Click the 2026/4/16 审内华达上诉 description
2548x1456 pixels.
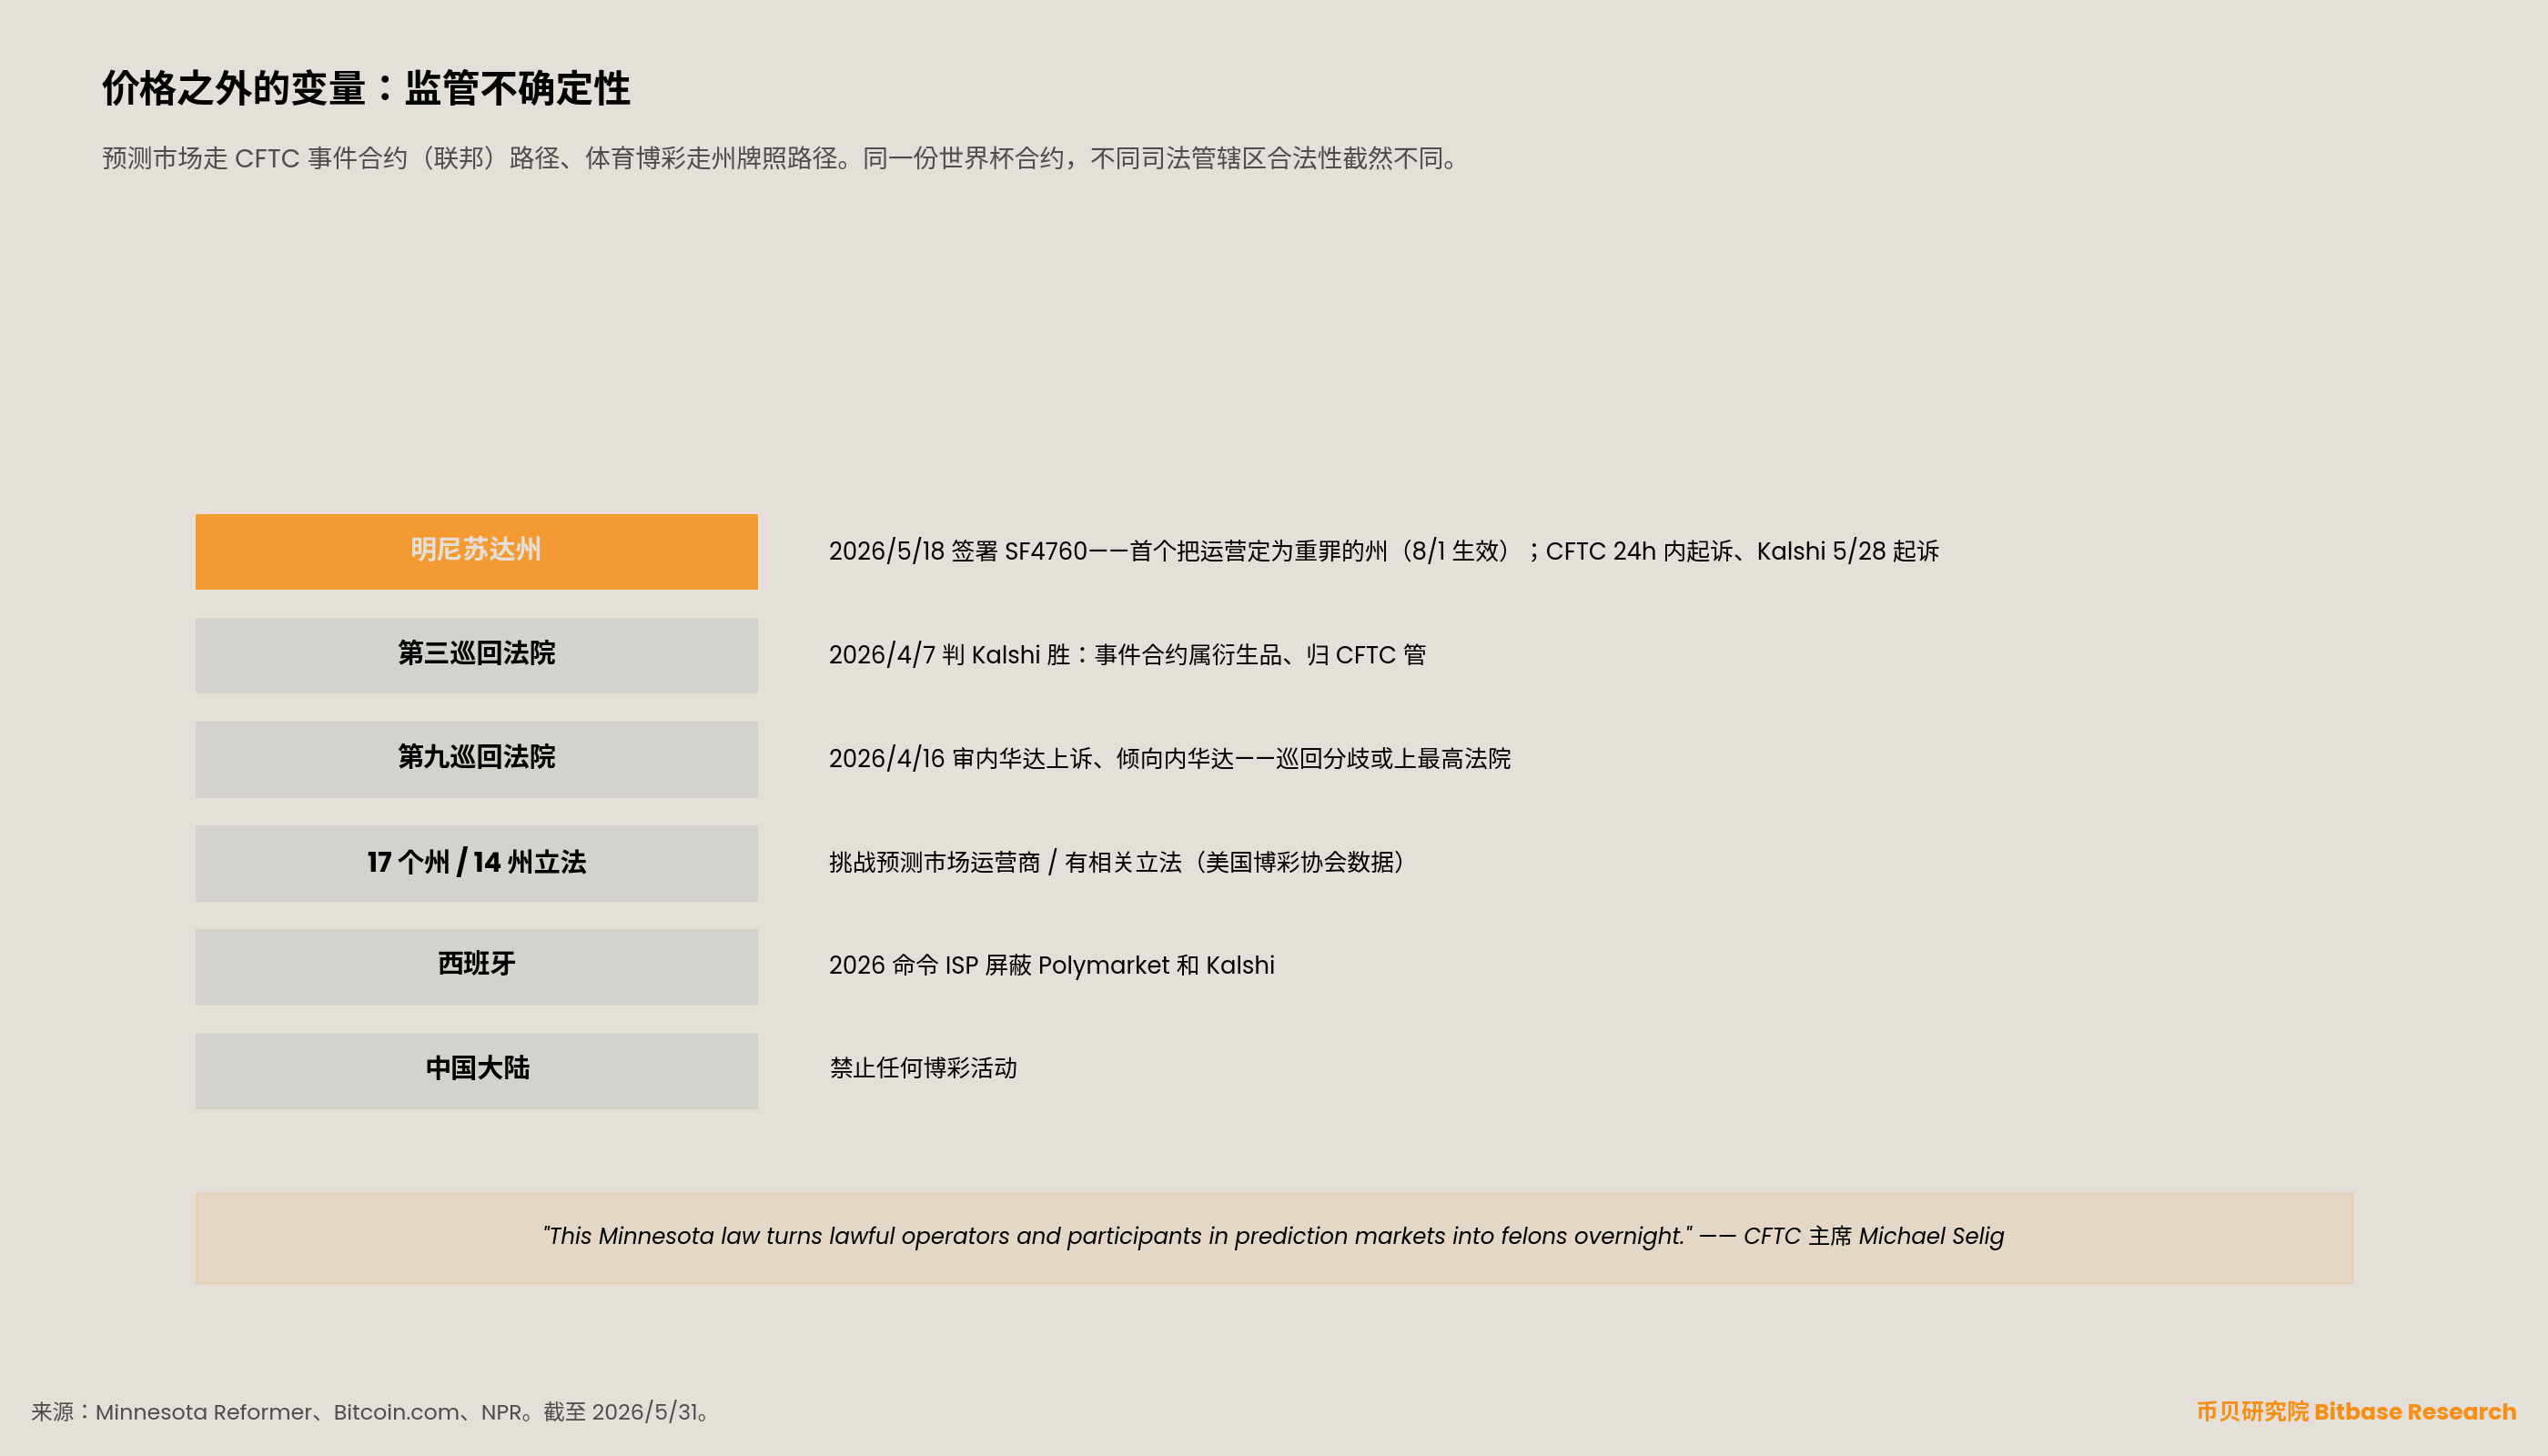(1169, 759)
